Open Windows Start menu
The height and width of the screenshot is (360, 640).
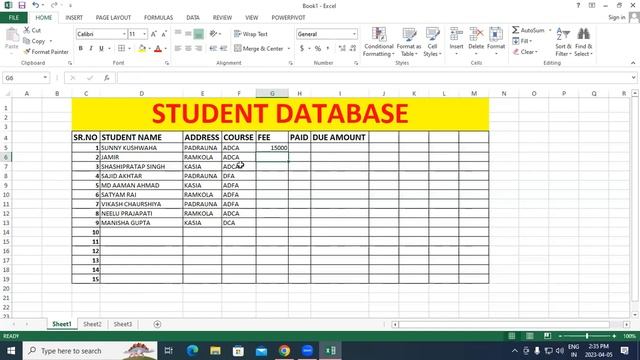pos(11,351)
